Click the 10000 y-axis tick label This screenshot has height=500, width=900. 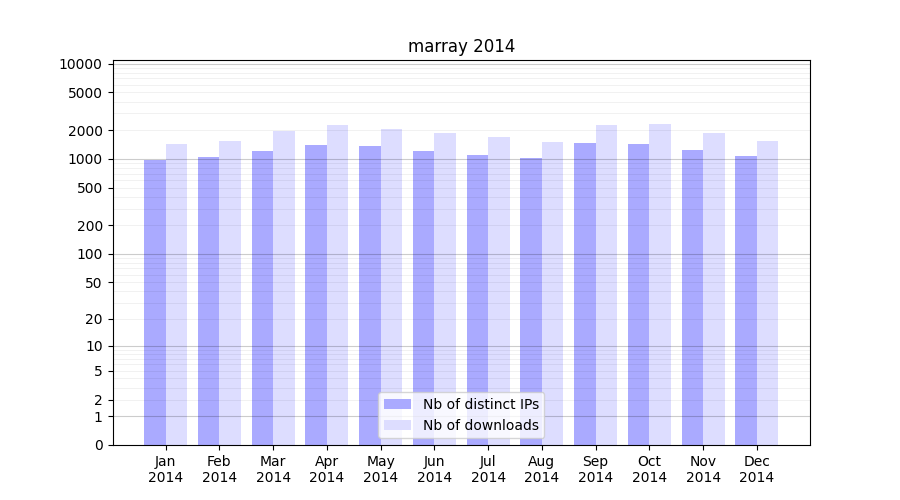pyautogui.click(x=80, y=64)
